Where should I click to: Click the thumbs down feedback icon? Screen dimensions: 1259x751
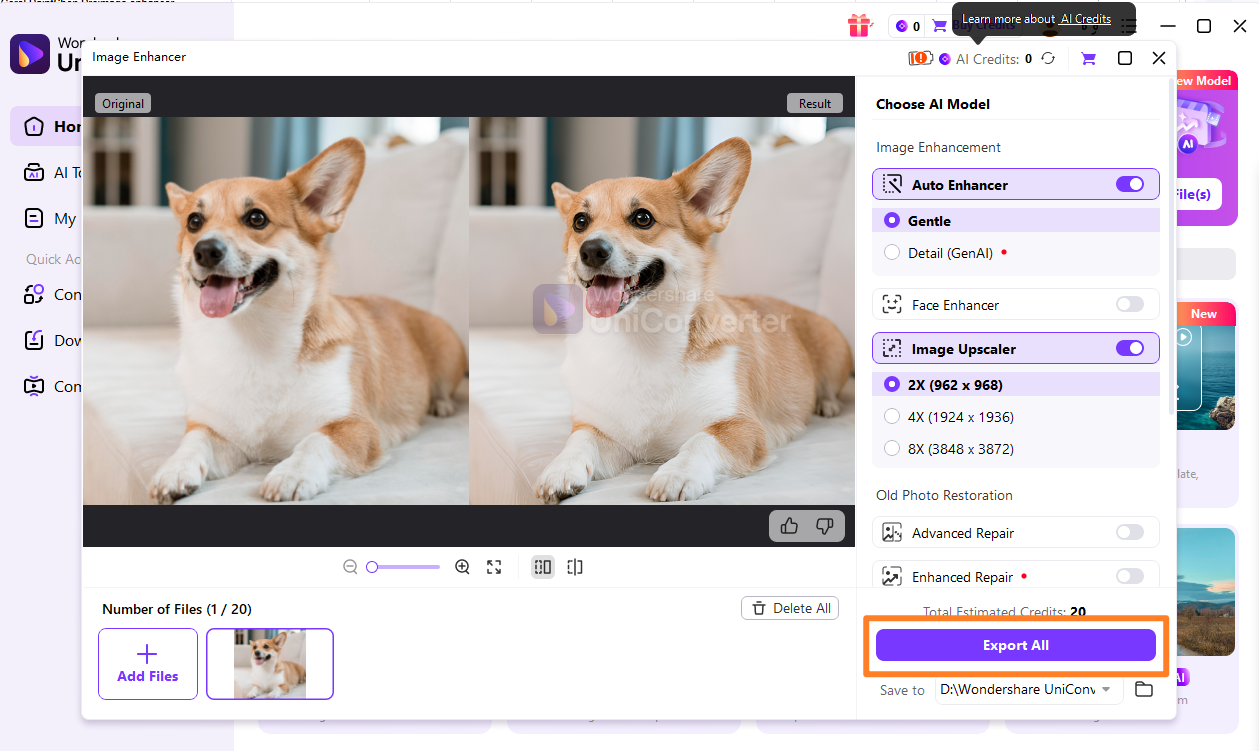click(825, 526)
